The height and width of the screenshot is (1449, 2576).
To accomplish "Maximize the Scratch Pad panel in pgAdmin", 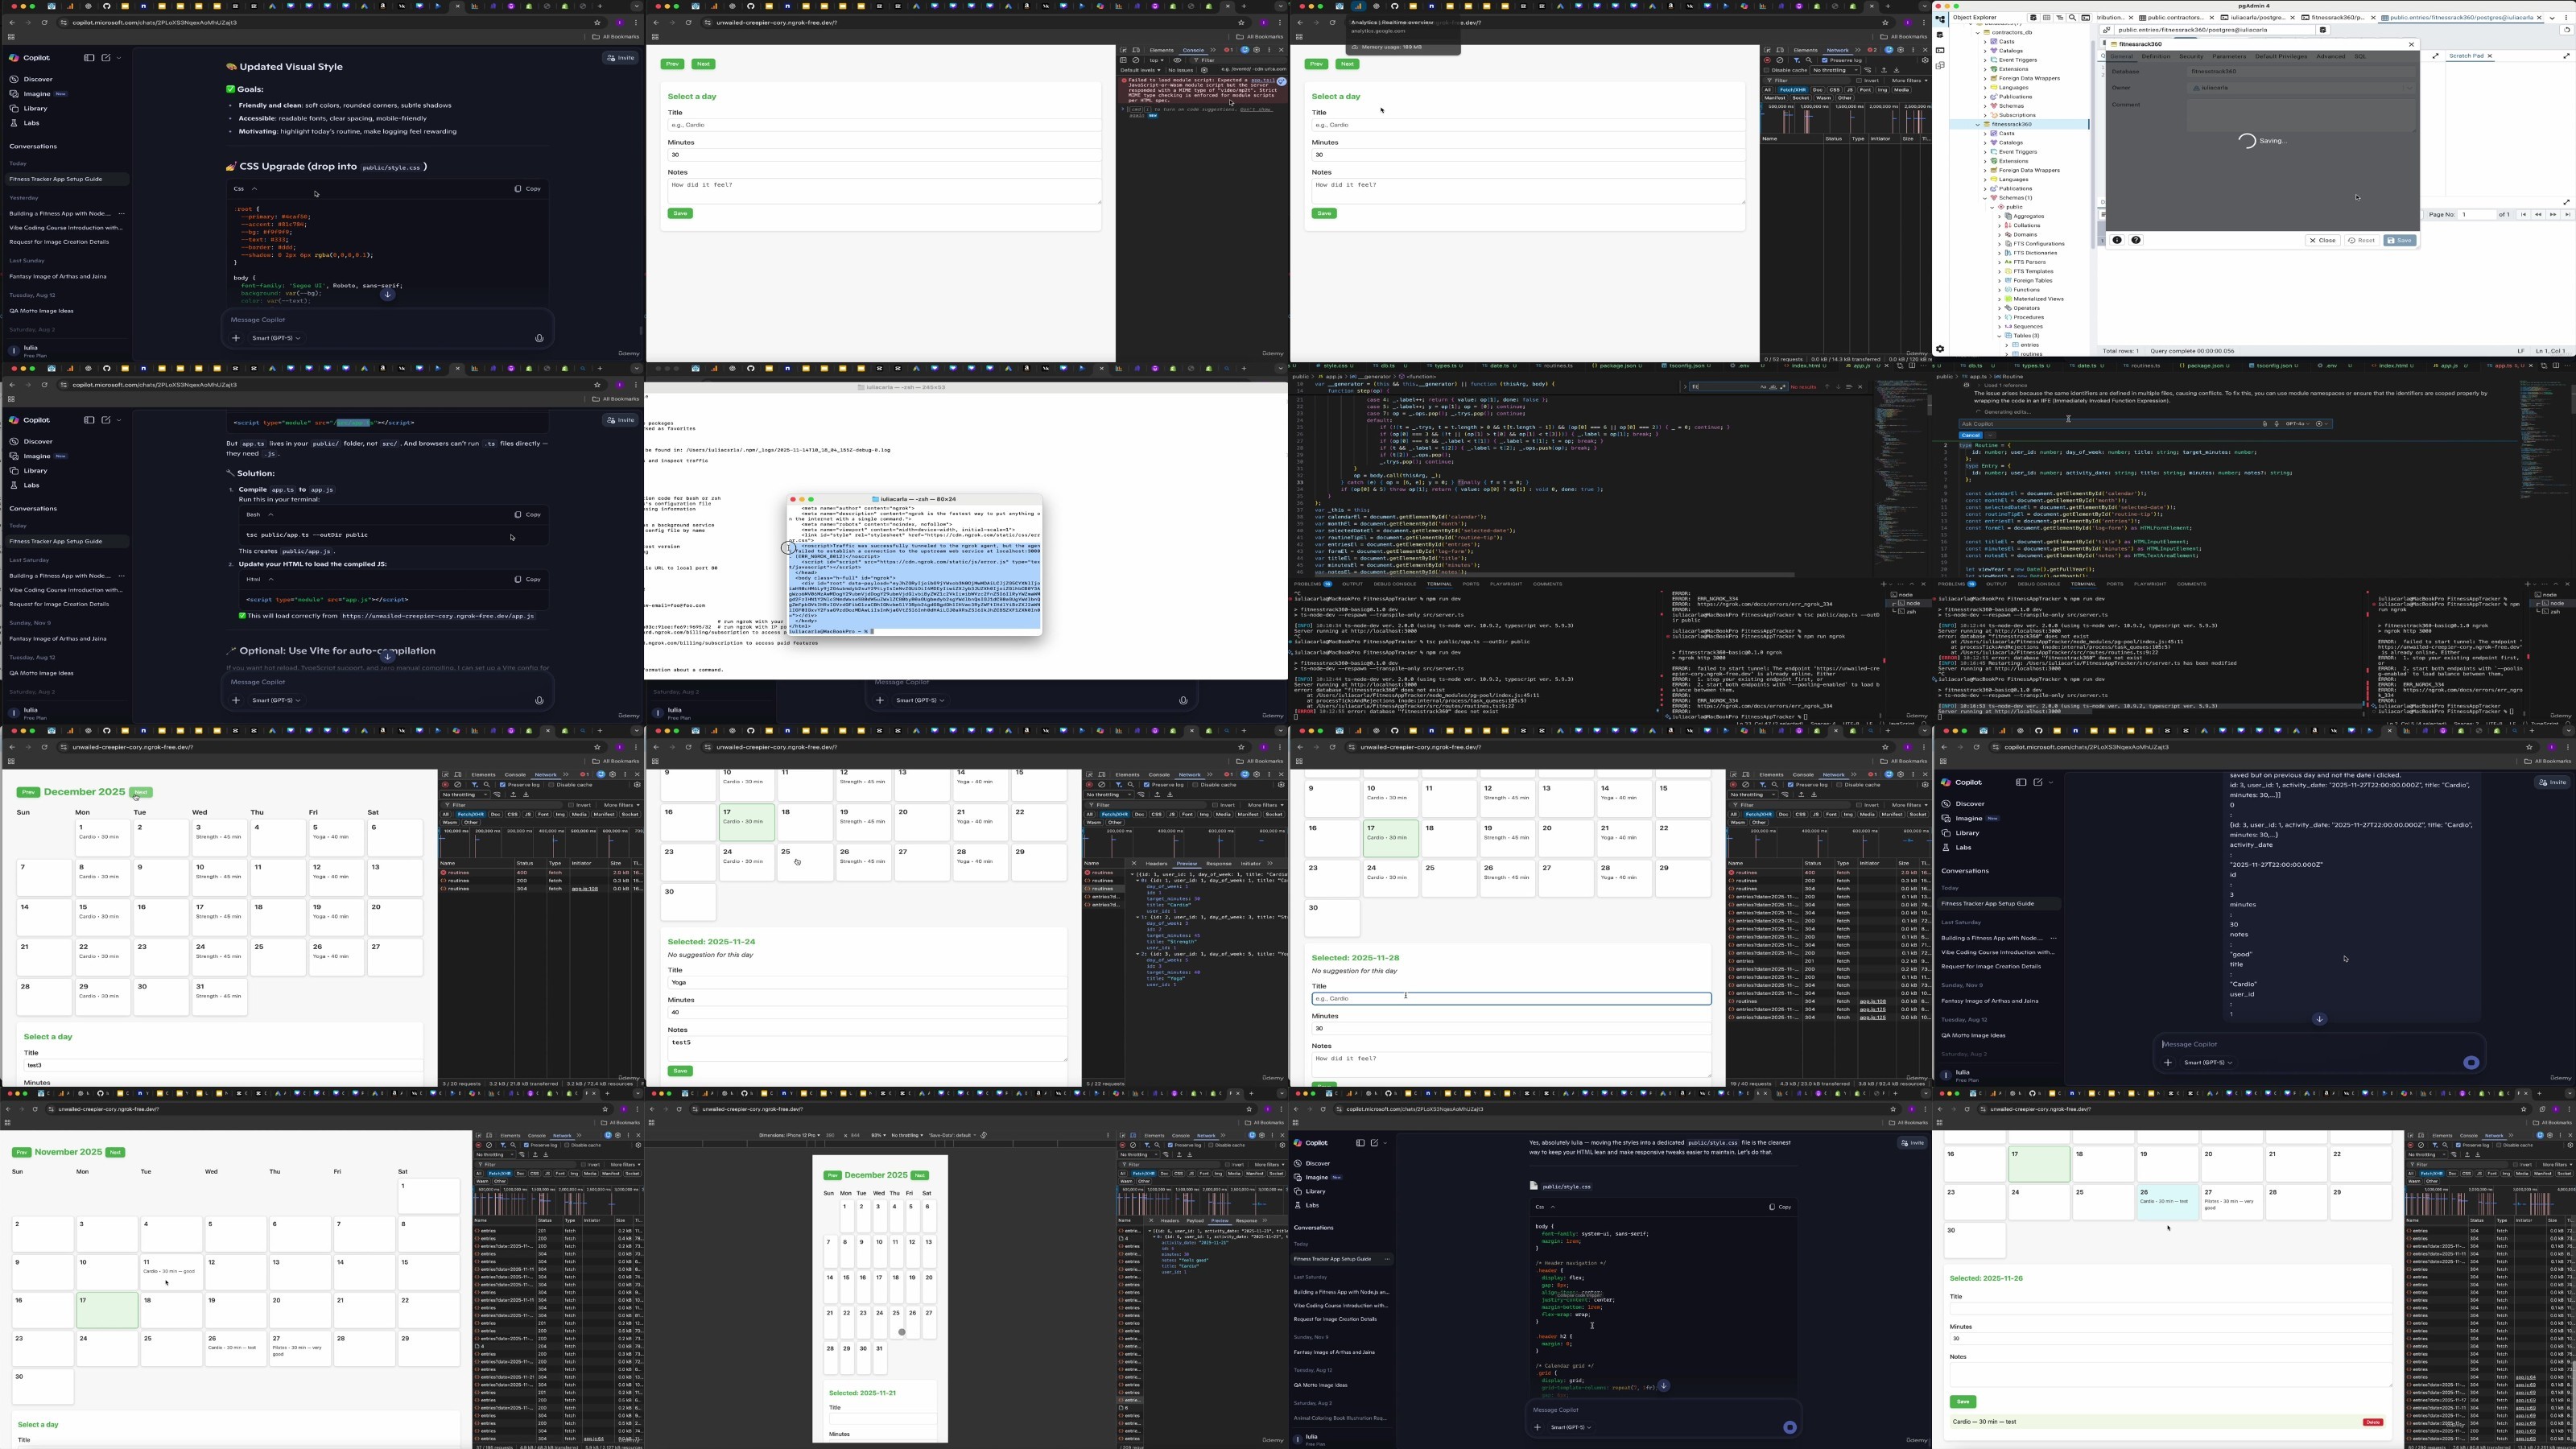I will pos(2566,56).
